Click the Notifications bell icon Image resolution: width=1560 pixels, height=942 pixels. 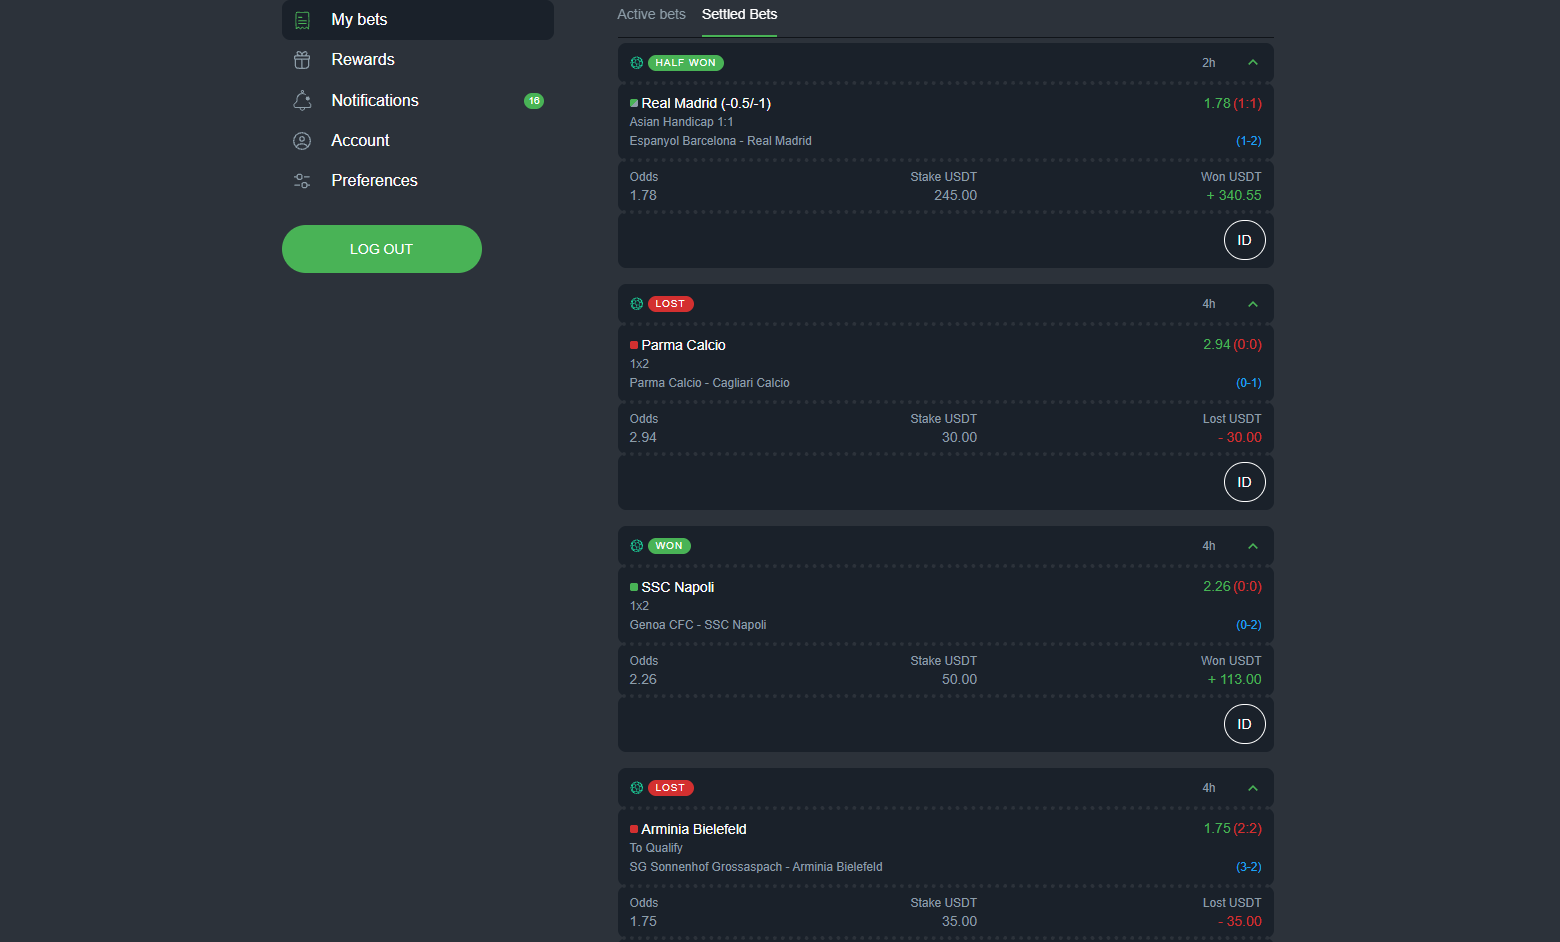coord(302,100)
